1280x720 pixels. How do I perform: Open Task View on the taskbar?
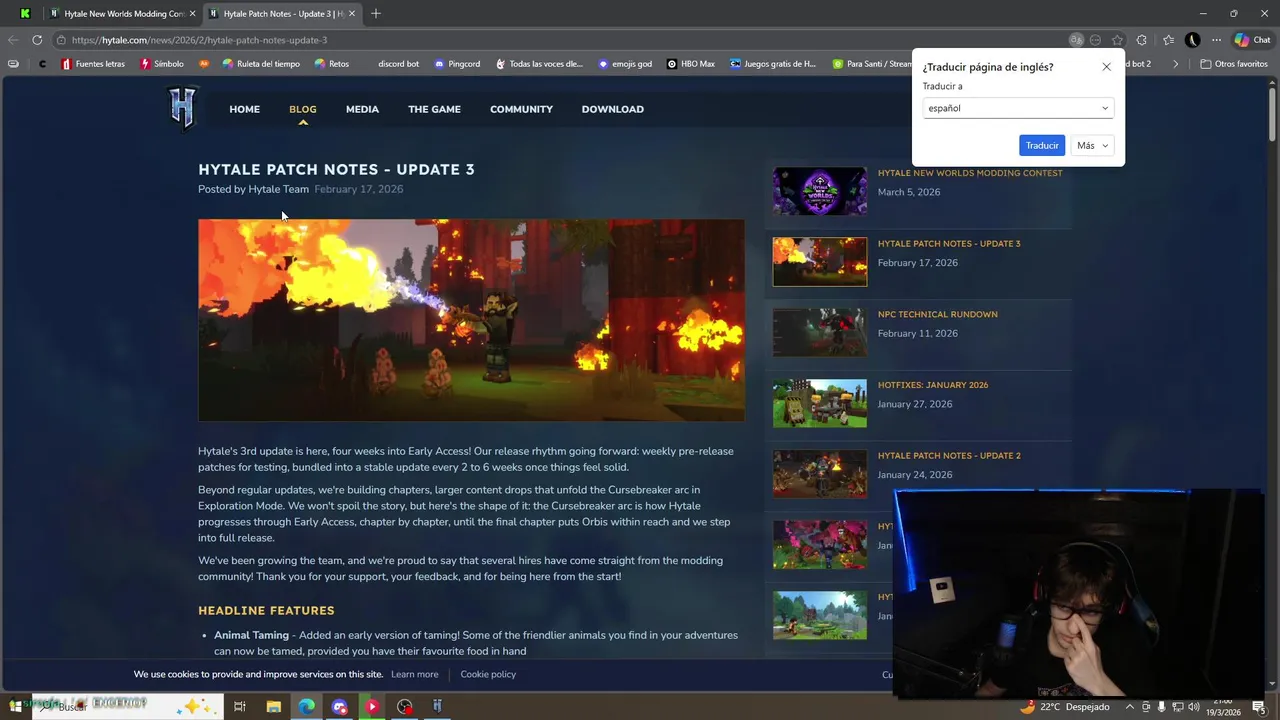pyautogui.click(x=240, y=706)
